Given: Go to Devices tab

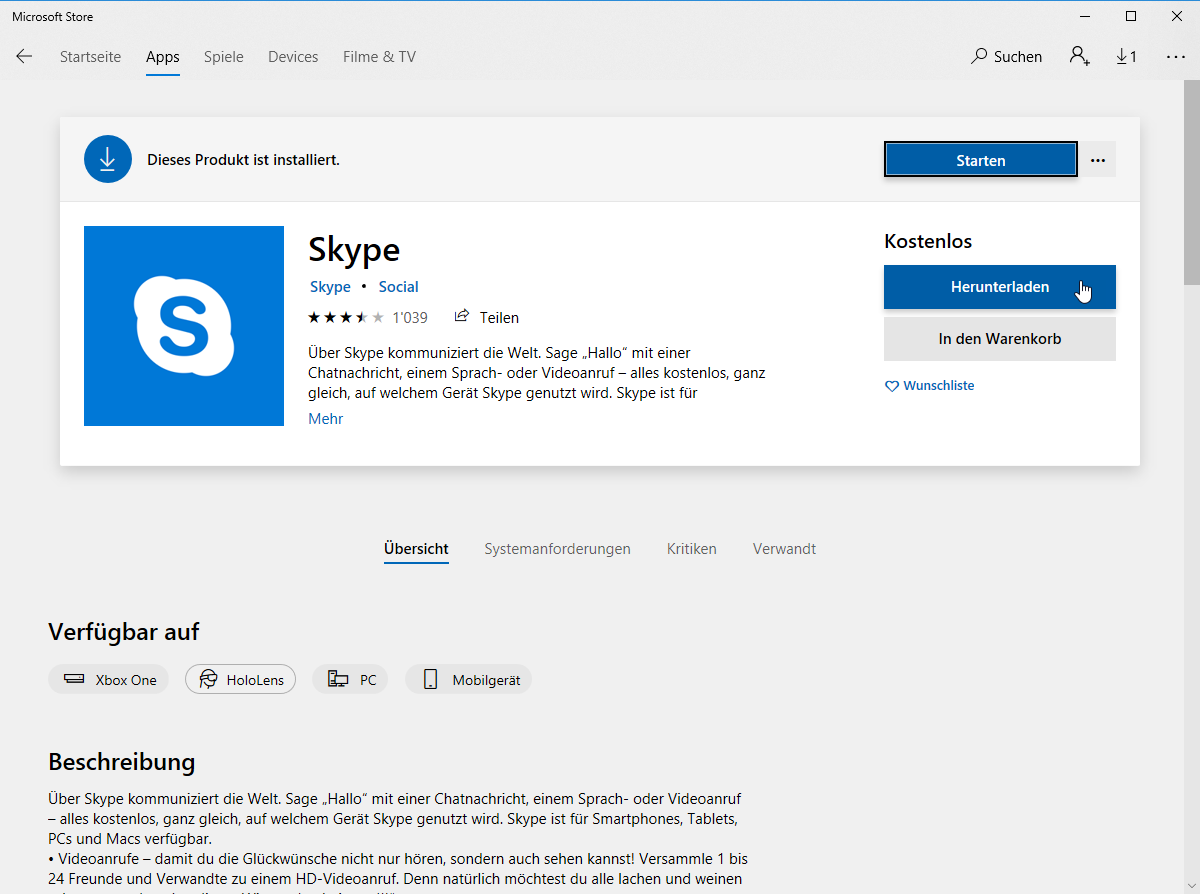Looking at the screenshot, I should (x=293, y=57).
